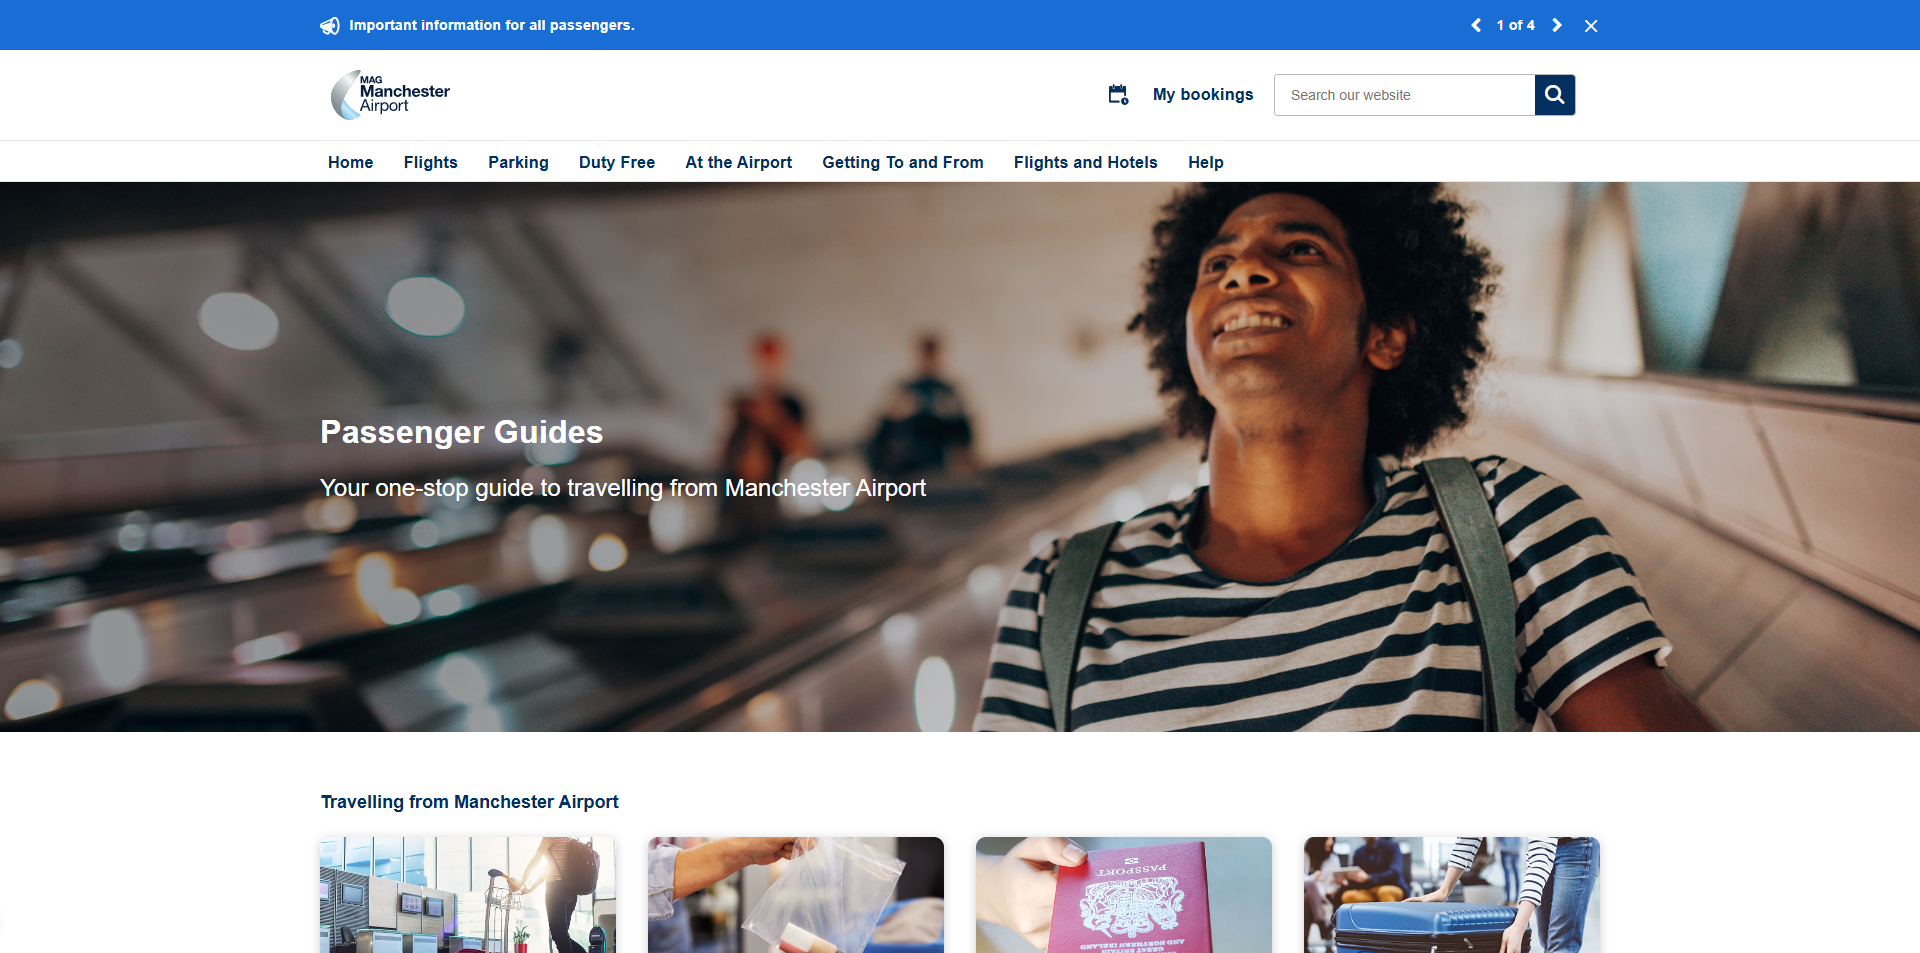Open the passport guide thumbnail
The height and width of the screenshot is (953, 1920).
pyautogui.click(x=1123, y=895)
